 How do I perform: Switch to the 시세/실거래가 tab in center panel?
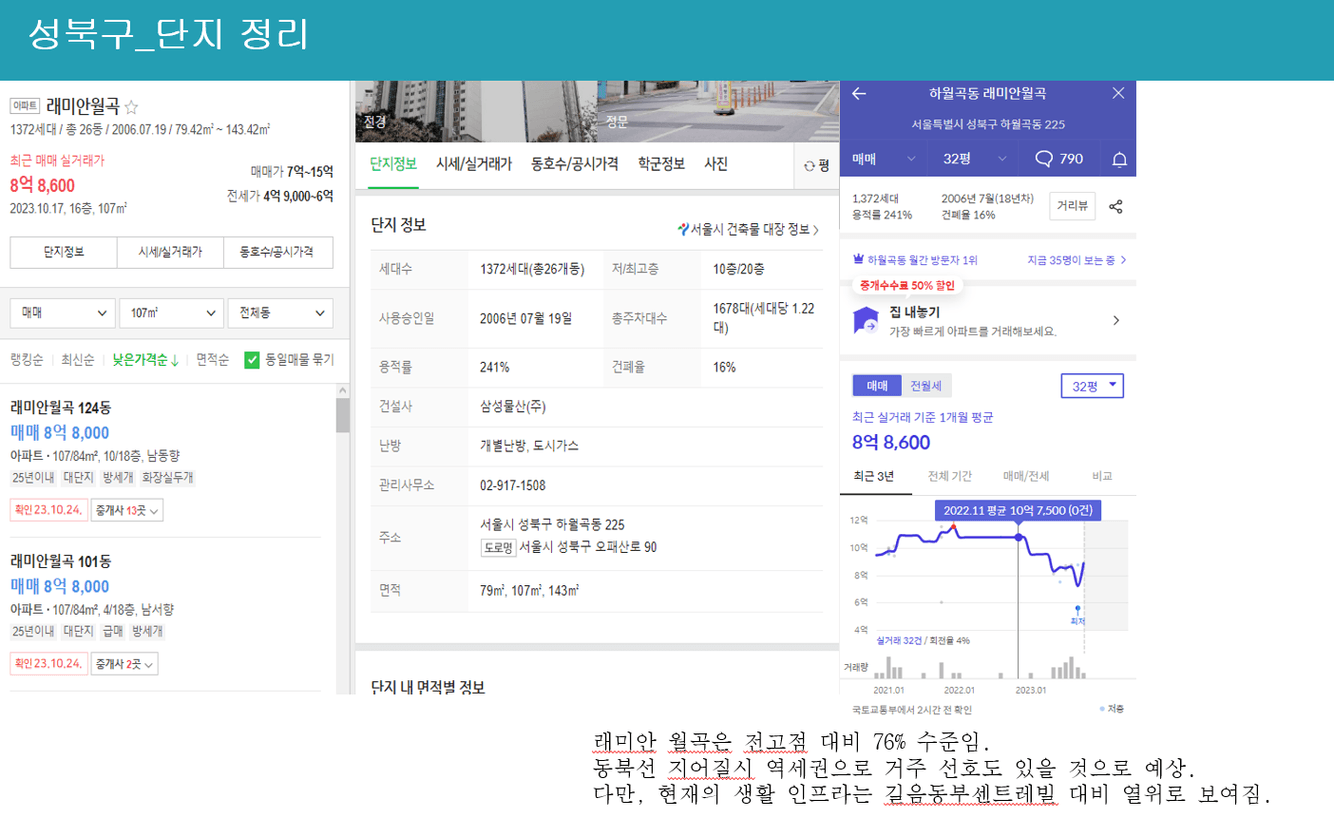[x=474, y=164]
